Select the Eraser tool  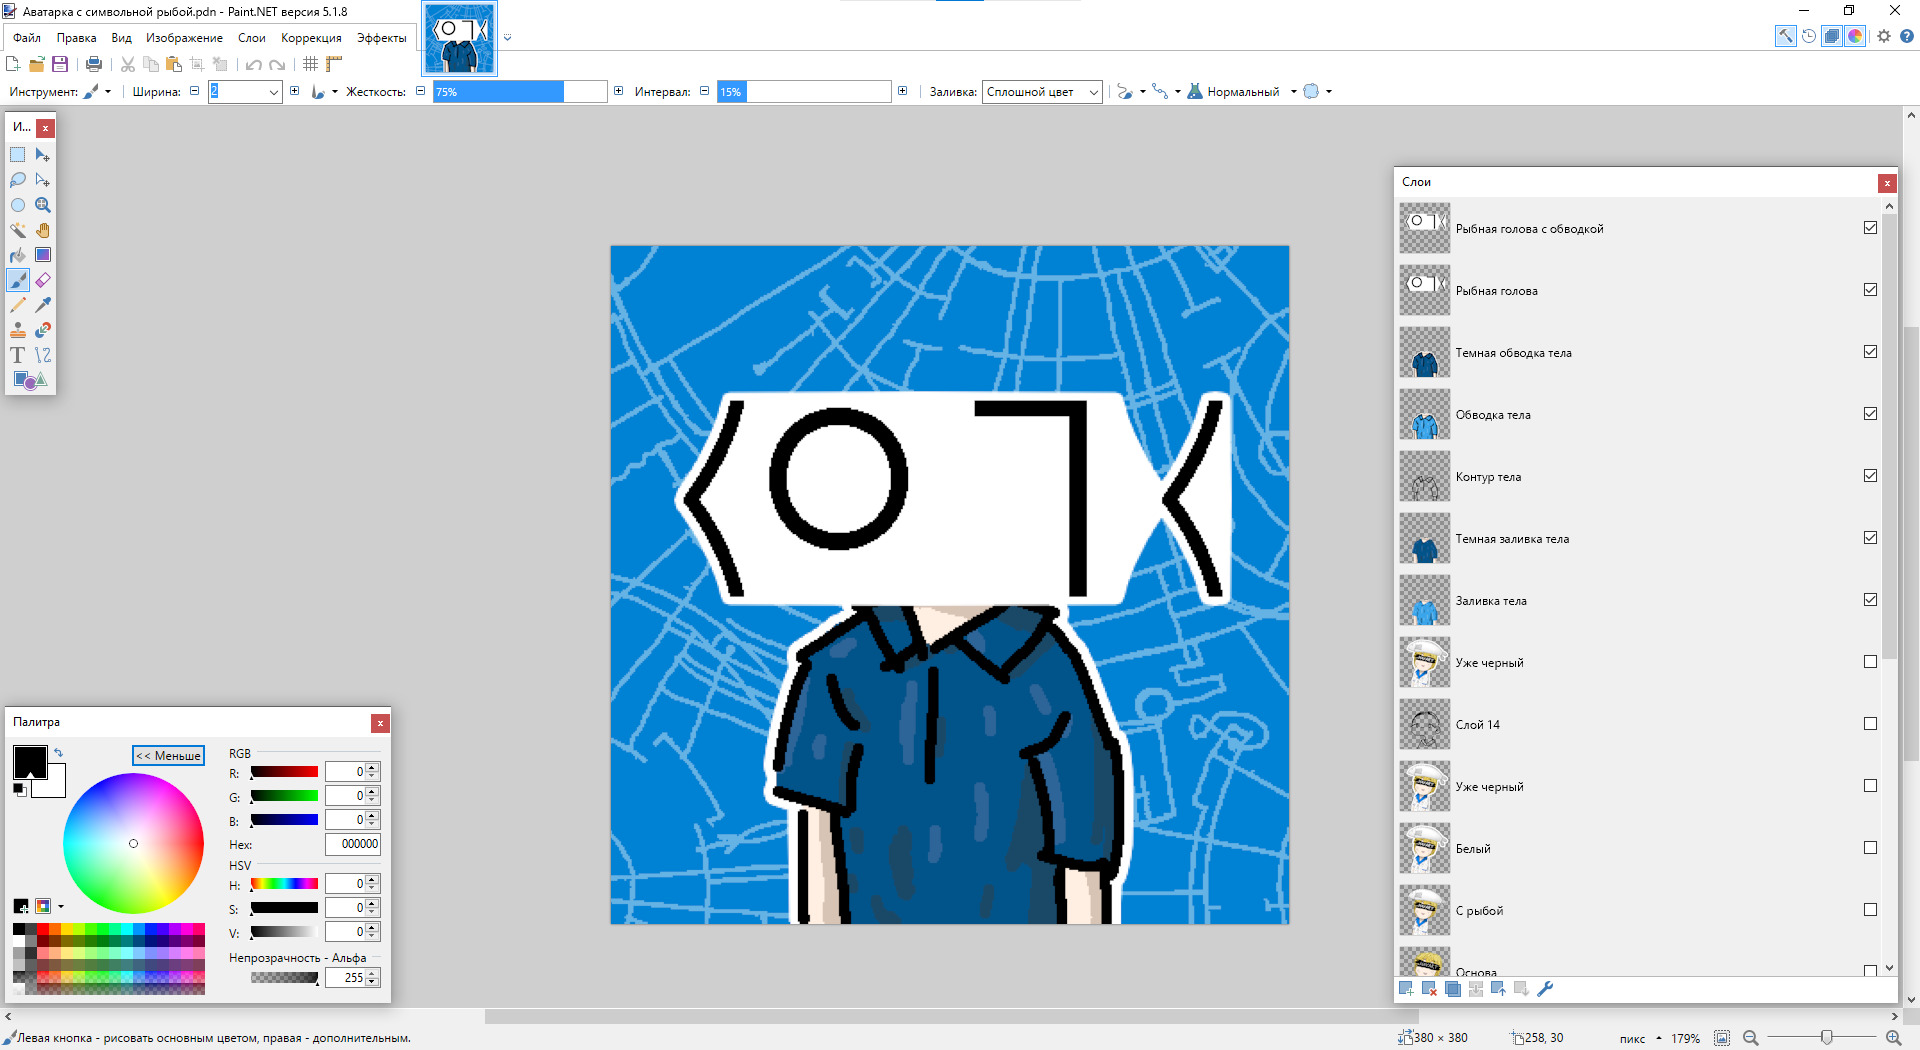(x=43, y=280)
